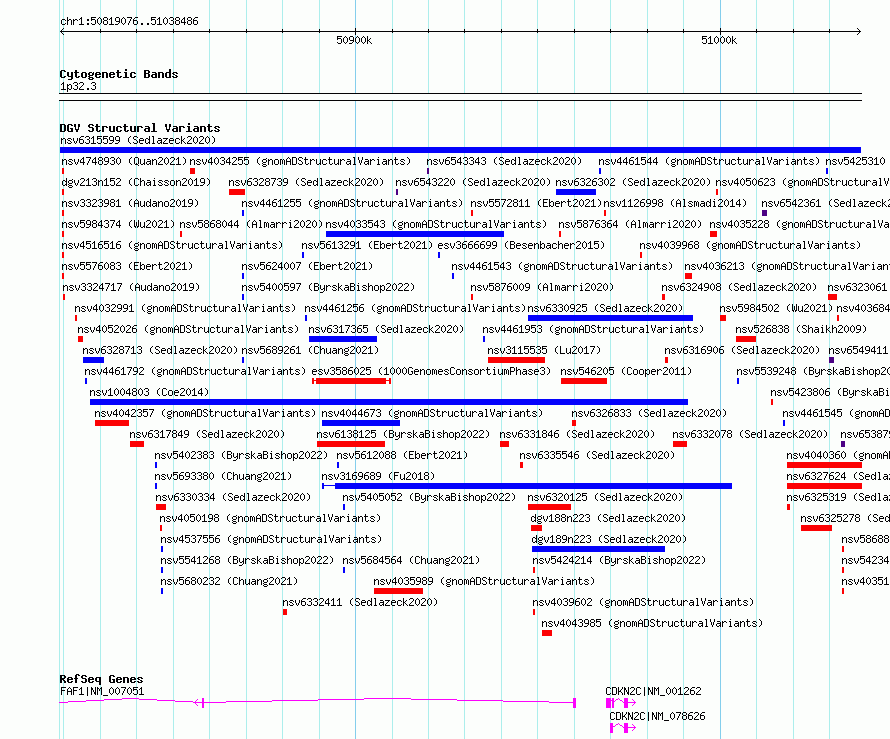
Task: Select the red nsv546205 (Cooper2011) bar
Action: (584, 381)
